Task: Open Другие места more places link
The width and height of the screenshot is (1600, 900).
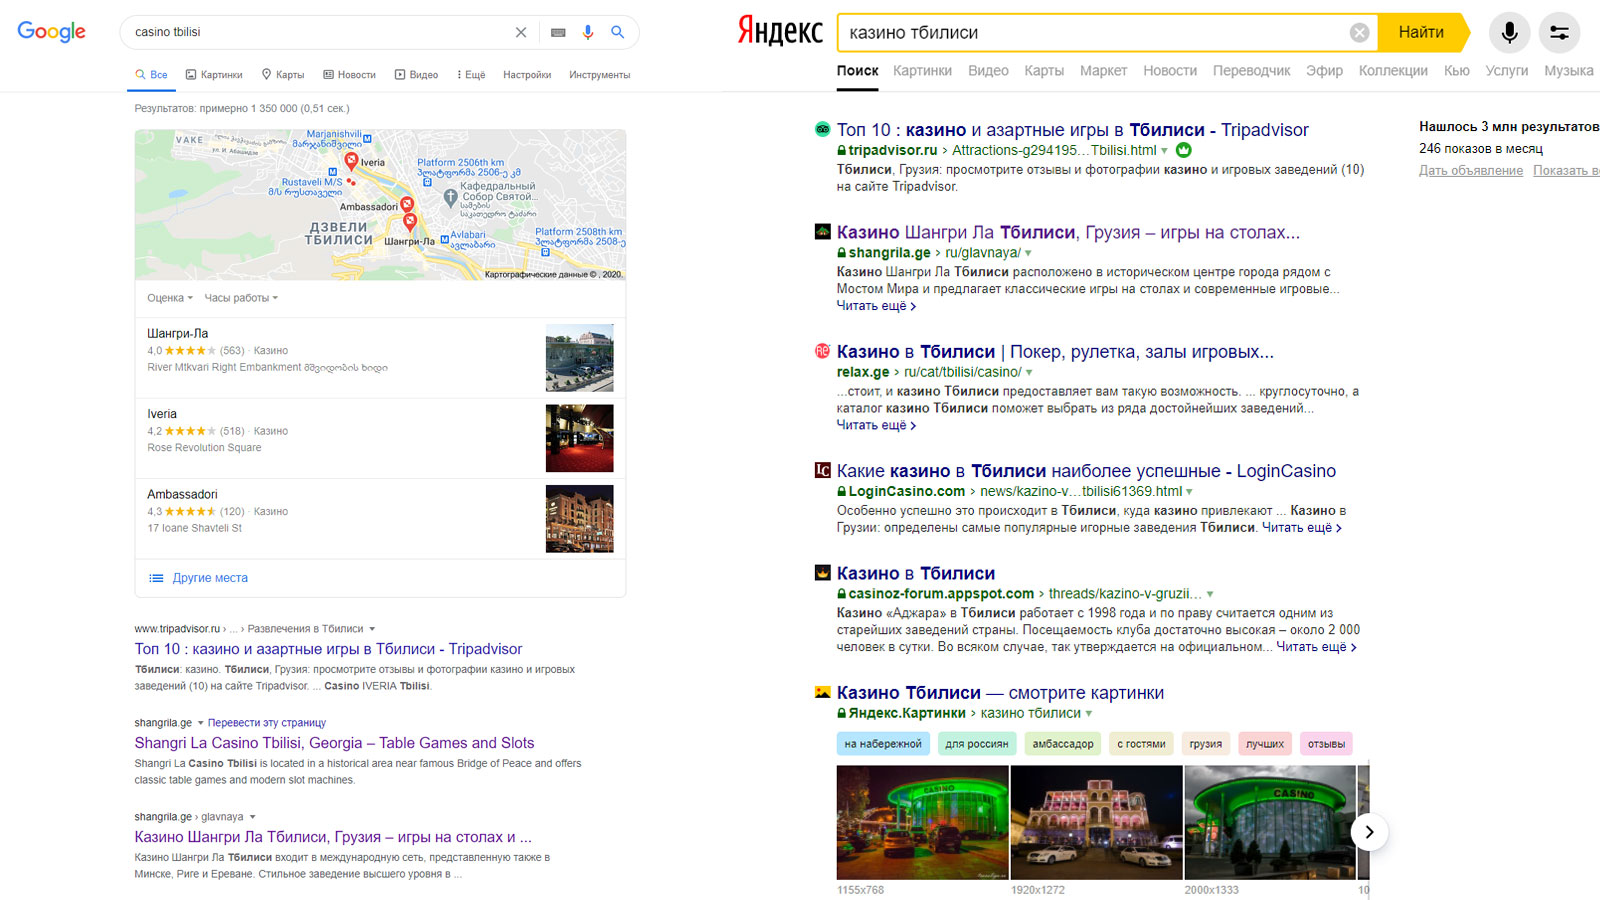Action: pyautogui.click(x=209, y=578)
